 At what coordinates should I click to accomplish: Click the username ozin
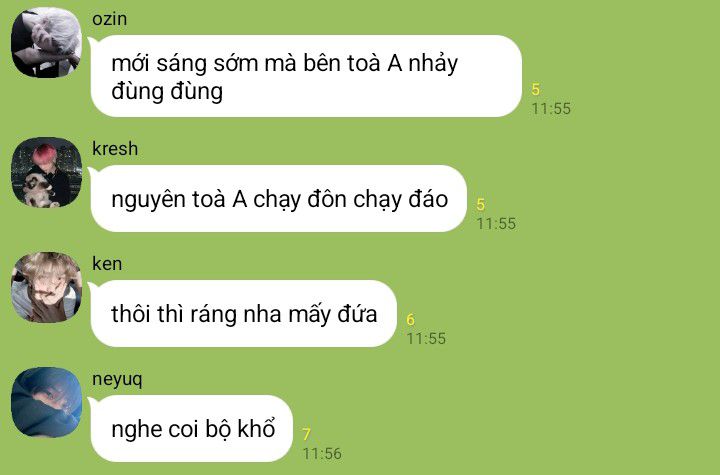(x=109, y=19)
